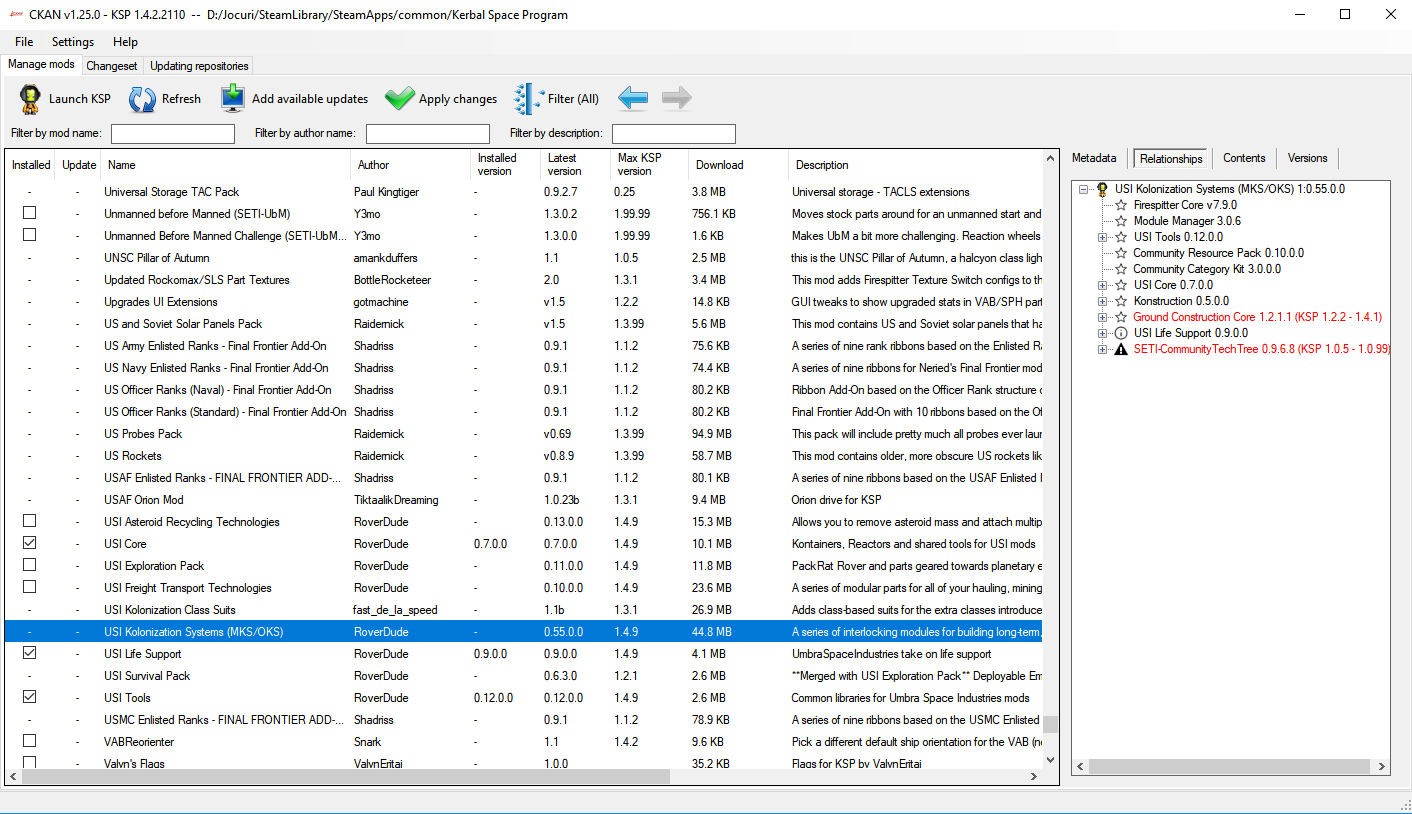
Task: Expand the USI Core 0.7.0.0 tree node
Action: pyautogui.click(x=1103, y=285)
